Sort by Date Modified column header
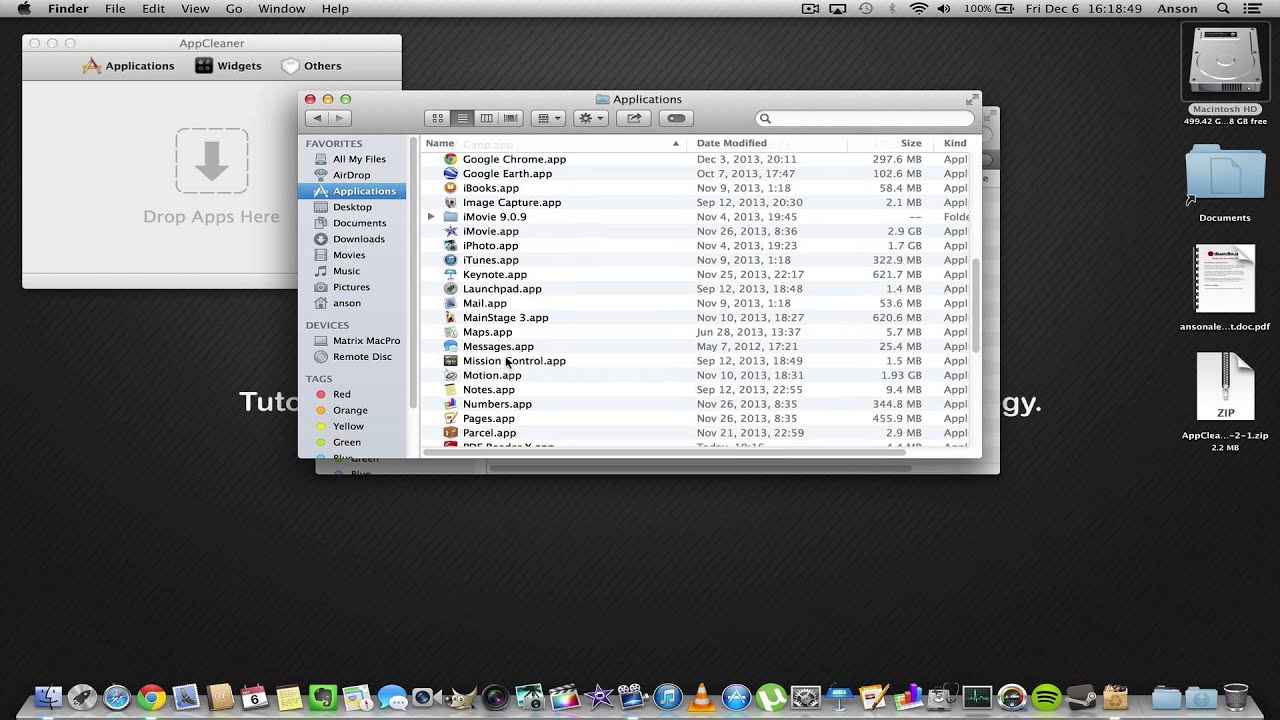1280x720 pixels. pos(767,143)
